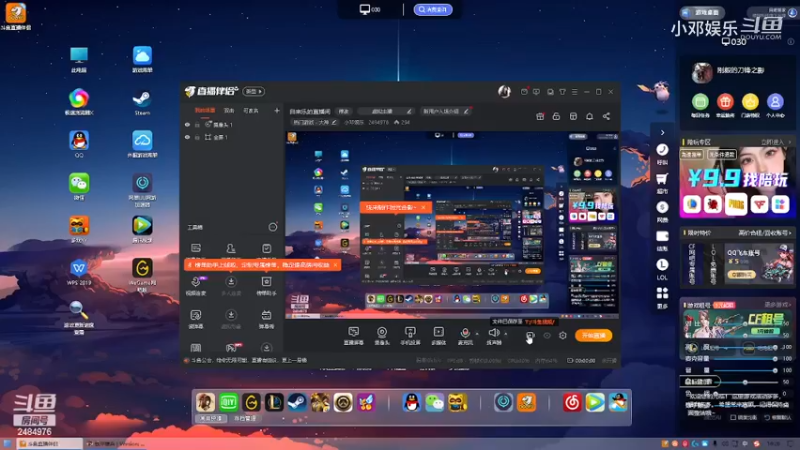Launch QQ penguin from the dock

[x=411, y=403]
